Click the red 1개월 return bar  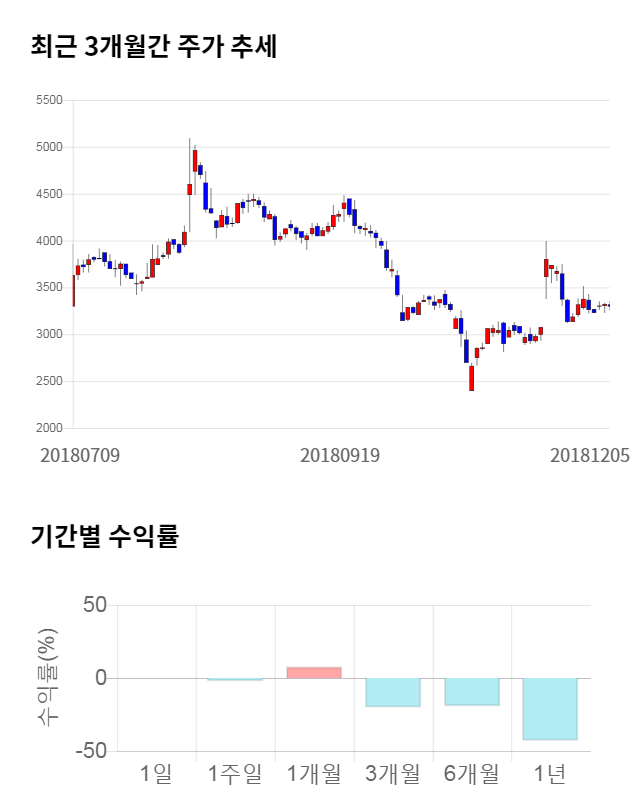click(314, 673)
